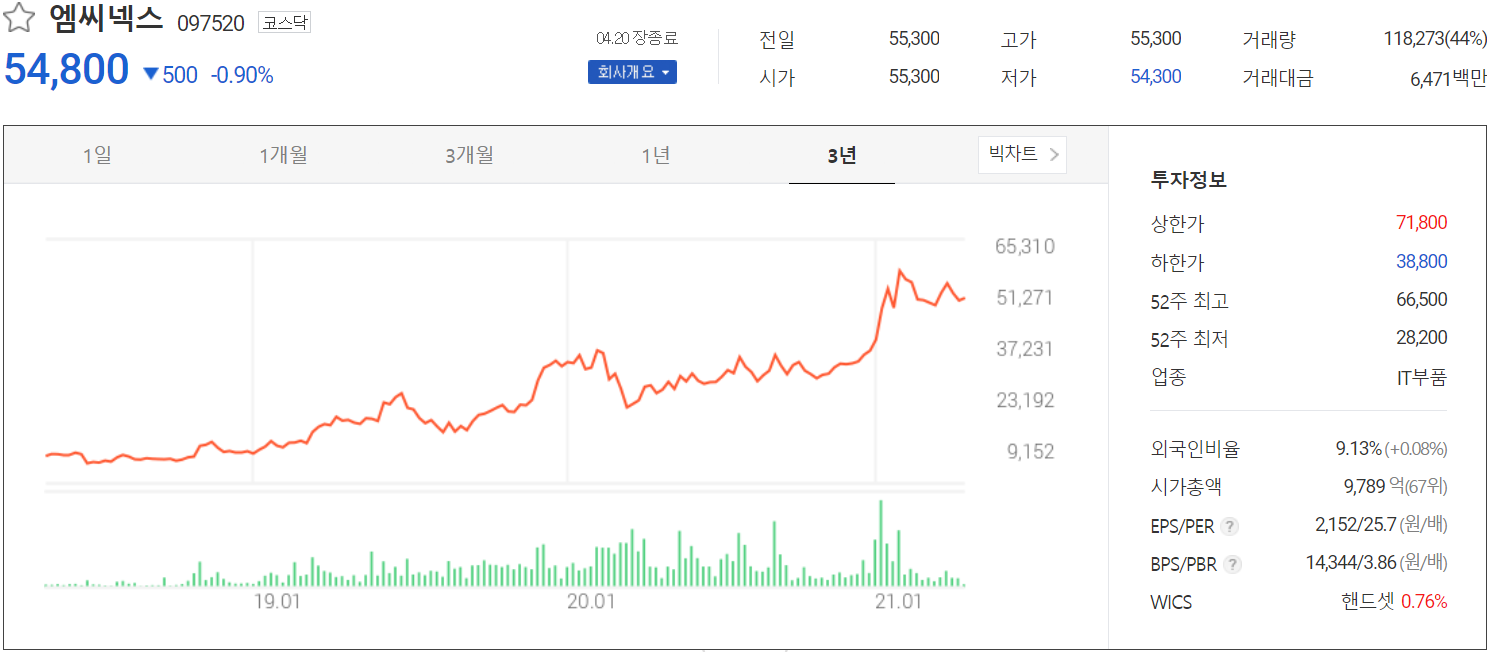1489x652 pixels.
Task: Click the 19.01 date label on chart
Action: (277, 601)
